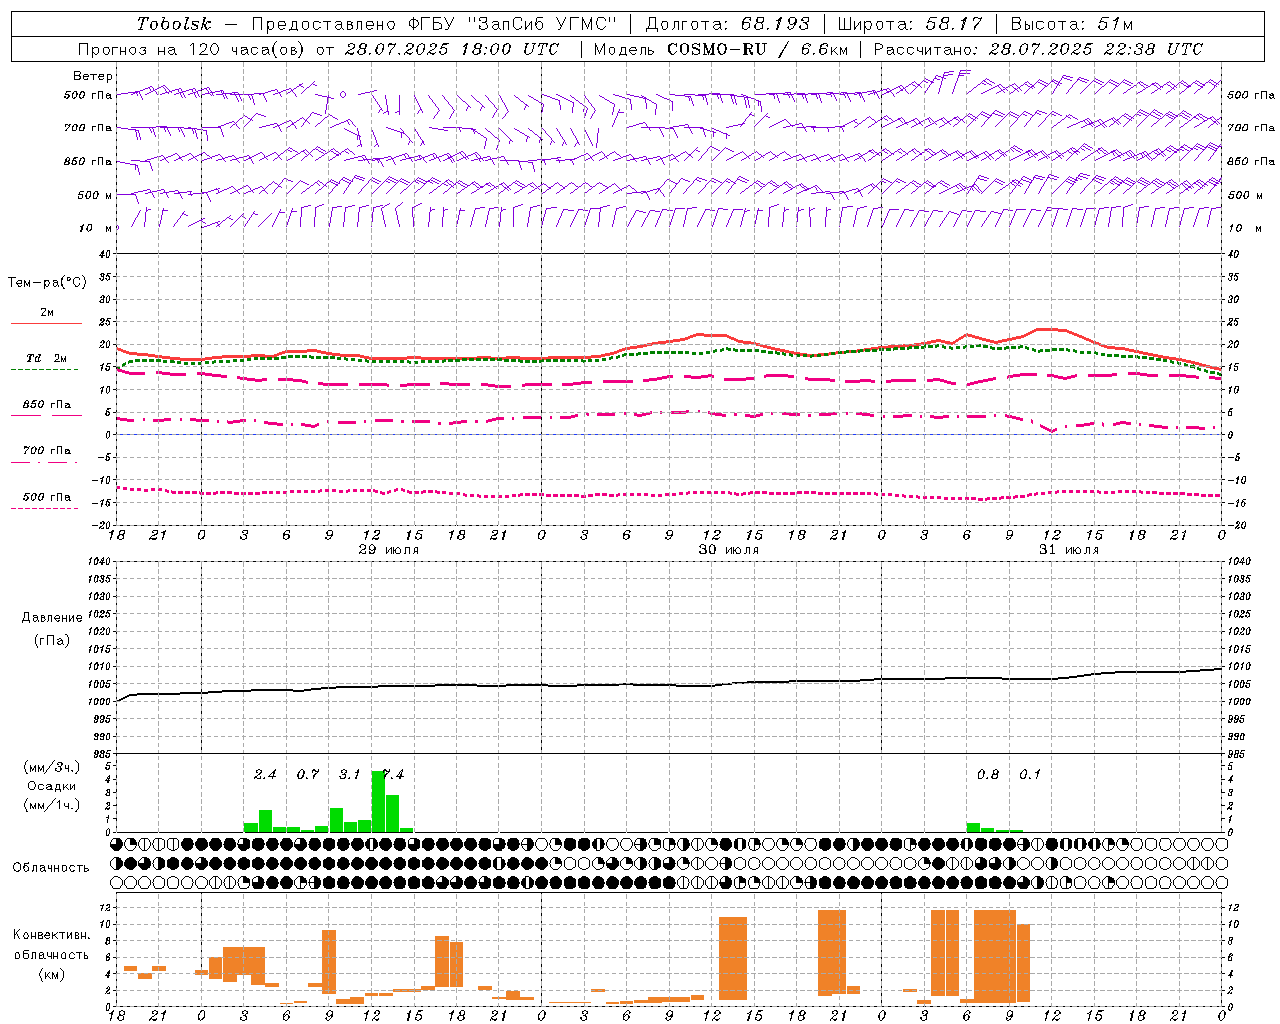The image size is (1280, 1024).
Task: Click the precipitation total "3.1"
Action: click(x=350, y=775)
